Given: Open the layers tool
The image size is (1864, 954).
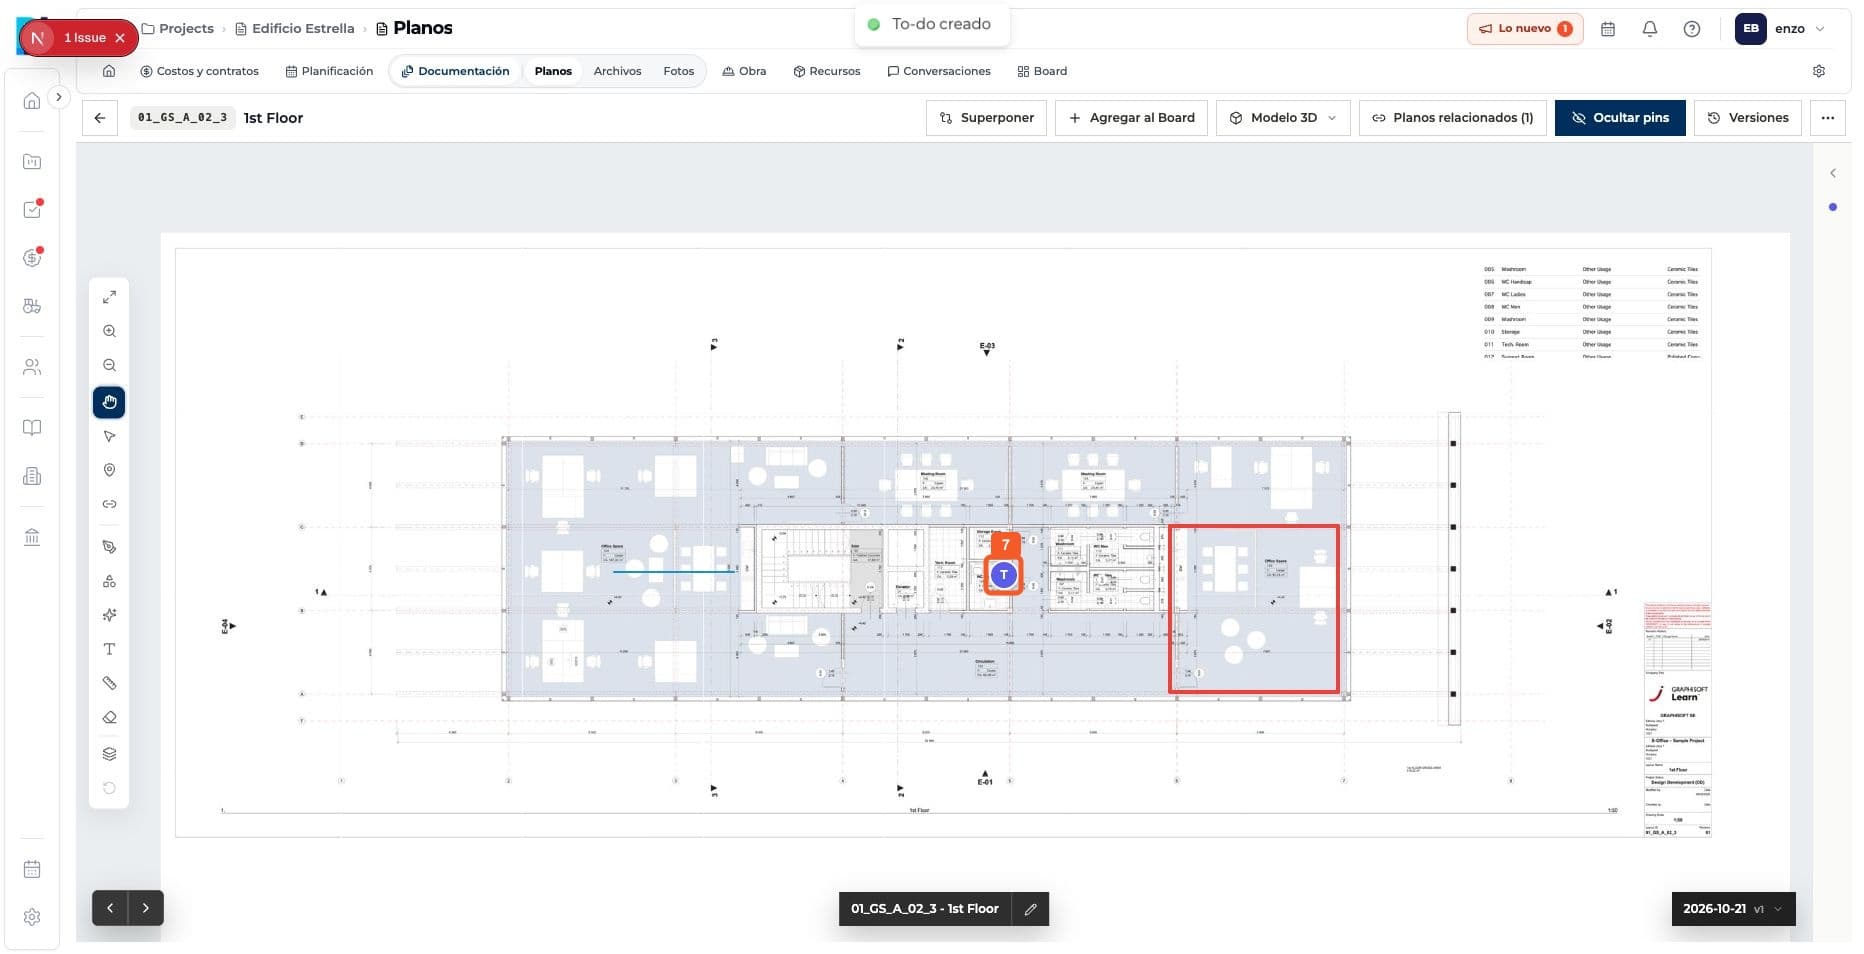Looking at the screenshot, I should (x=109, y=754).
